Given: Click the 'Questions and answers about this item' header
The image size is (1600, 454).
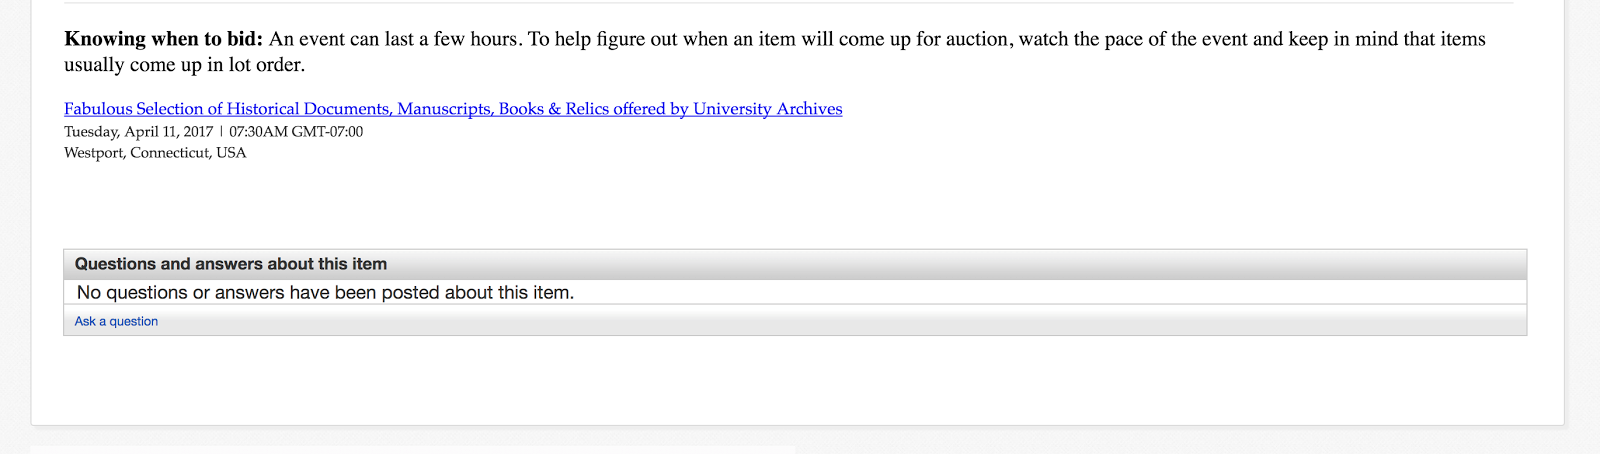Looking at the screenshot, I should pos(230,264).
